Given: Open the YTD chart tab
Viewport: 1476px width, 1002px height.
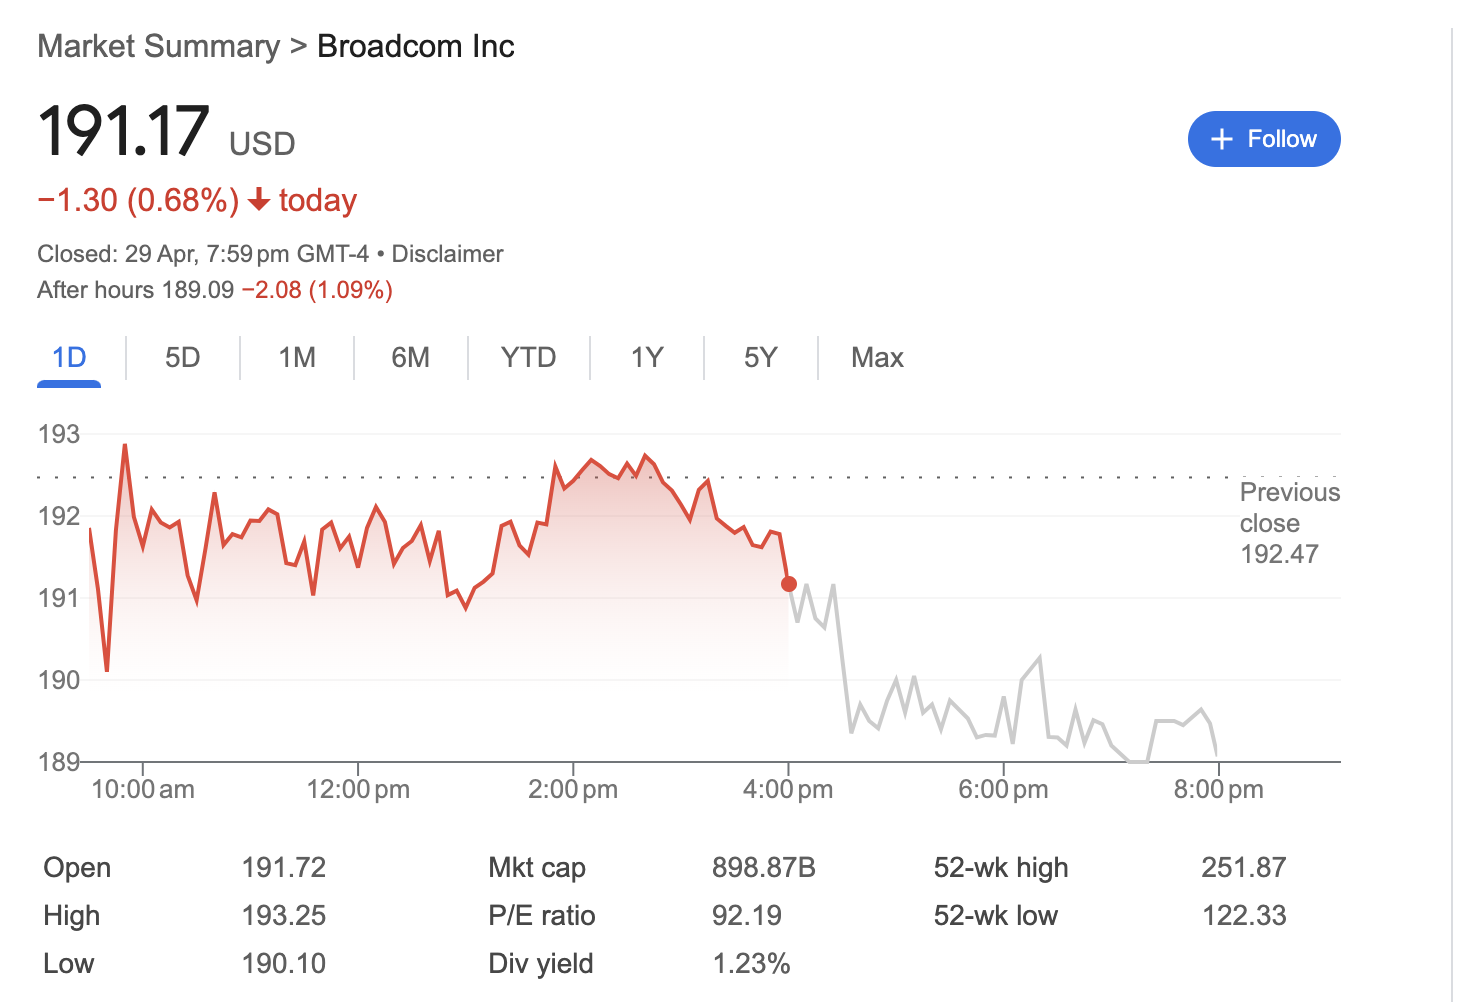Looking at the screenshot, I should (x=529, y=358).
